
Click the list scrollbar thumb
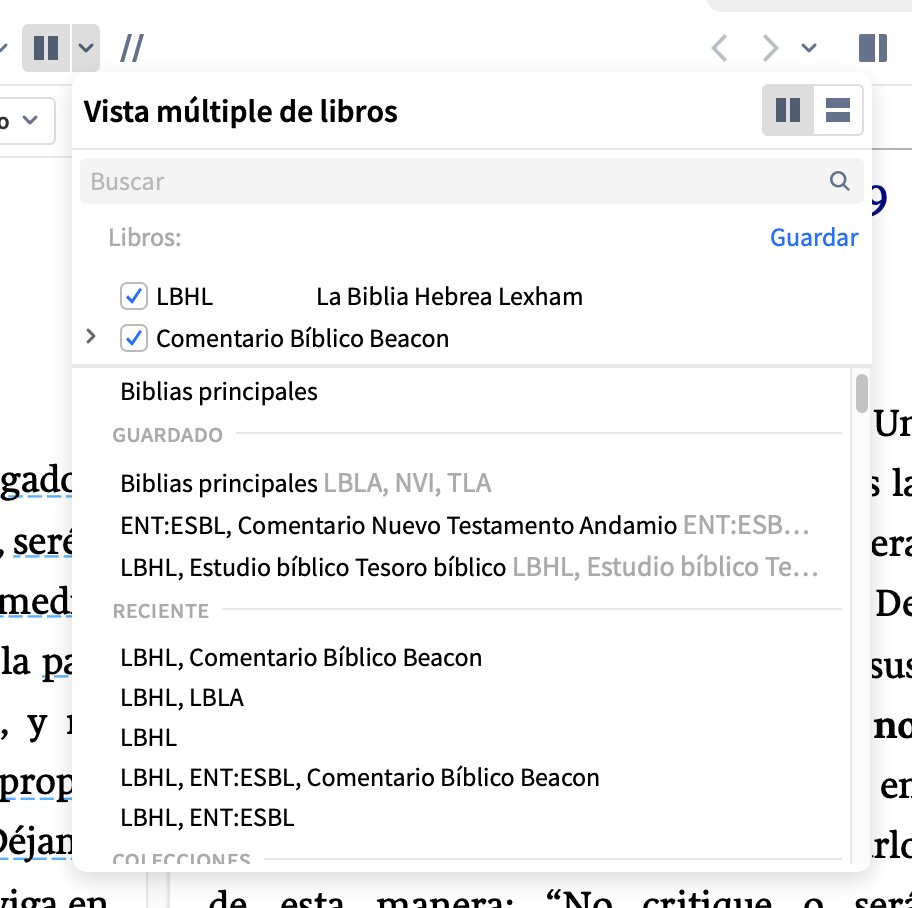pos(861,394)
